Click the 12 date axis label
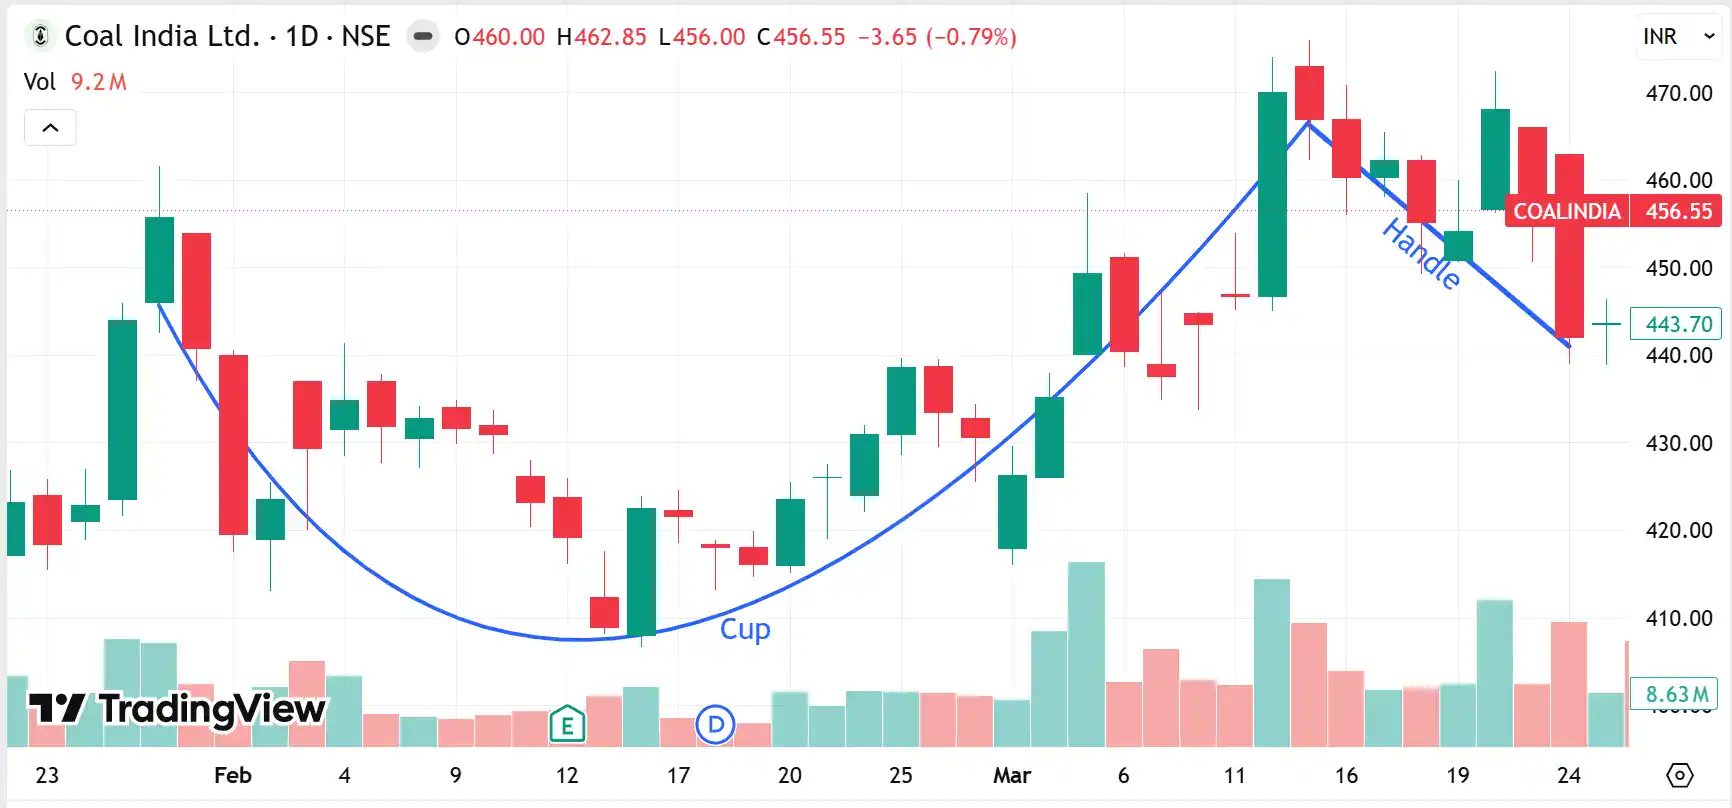Viewport: 1732px width, 808px height. pos(567,775)
